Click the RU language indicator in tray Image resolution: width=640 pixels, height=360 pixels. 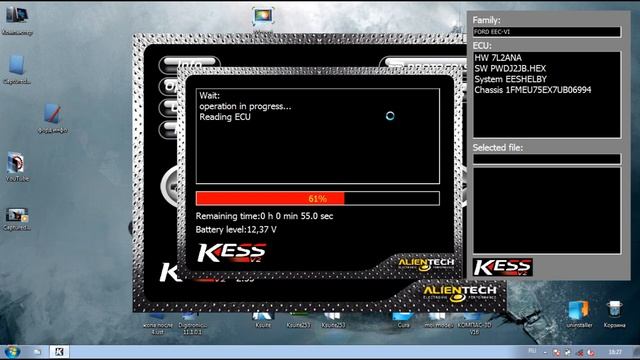[x=532, y=351]
